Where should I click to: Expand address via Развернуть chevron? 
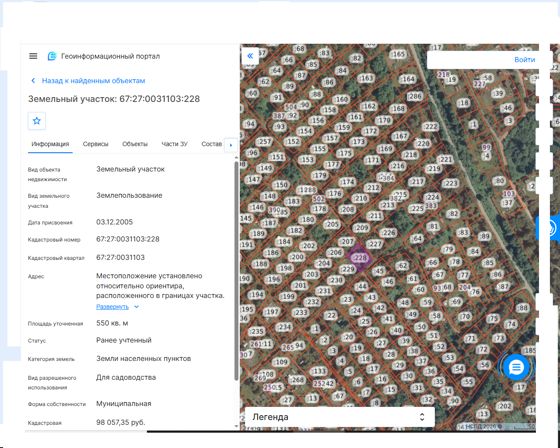pos(136,307)
